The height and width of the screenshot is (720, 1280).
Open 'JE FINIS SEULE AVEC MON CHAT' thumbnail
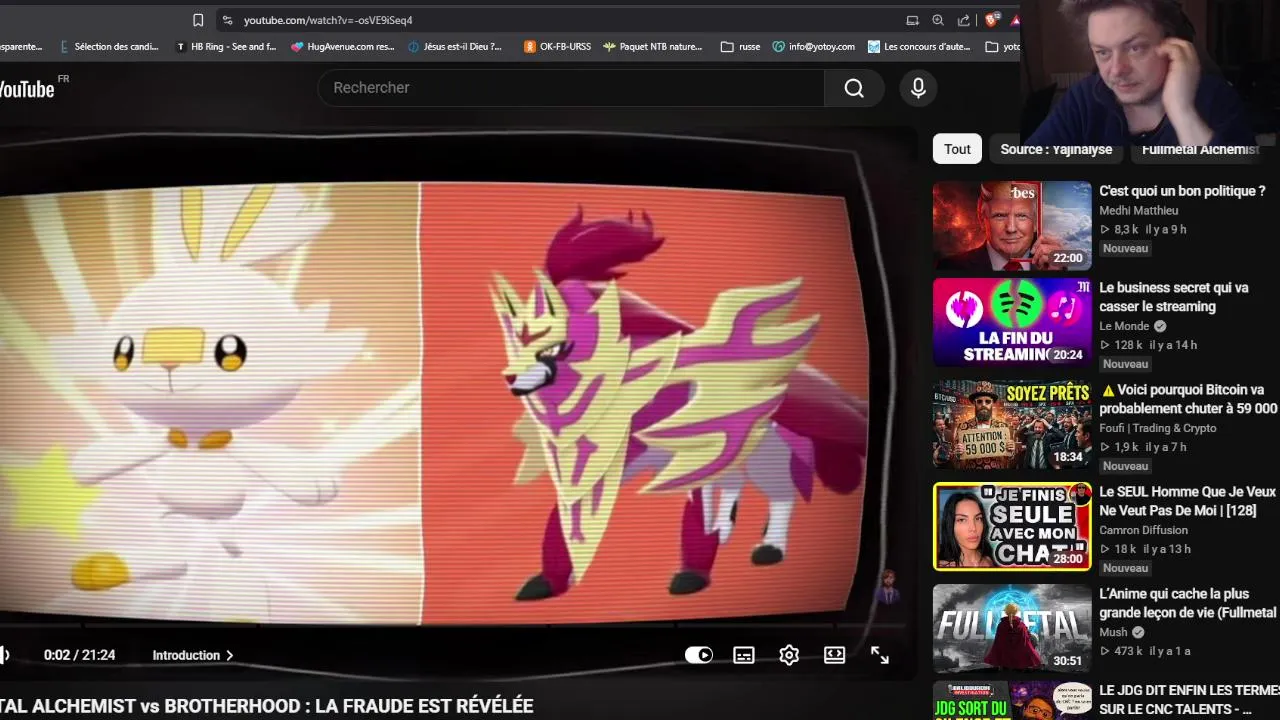point(1012,526)
